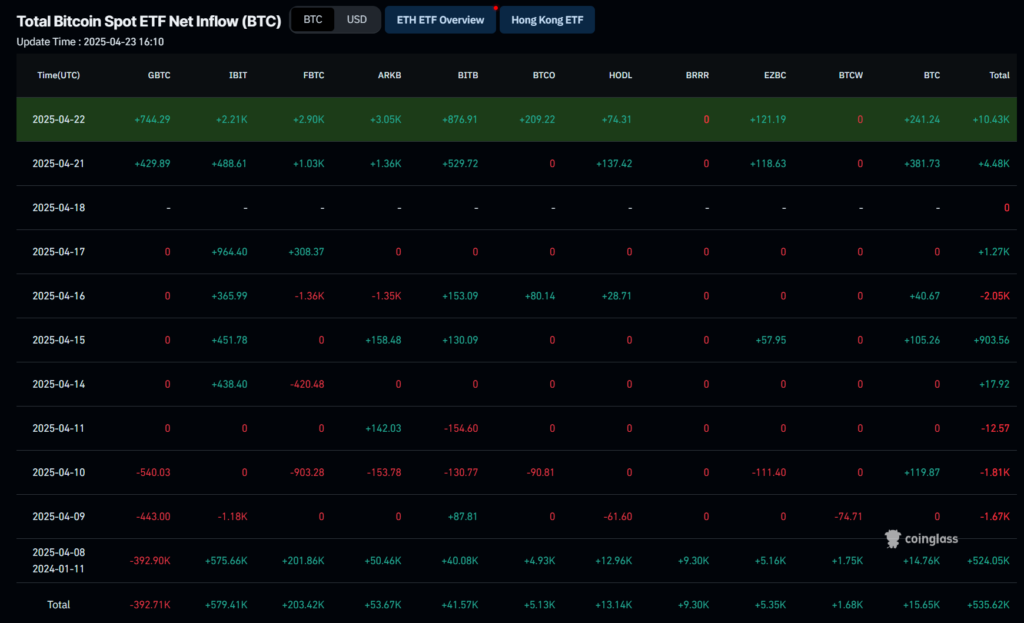Click the +2.21K IBIT value
Viewport: 1024px width, 623px height.
coord(231,120)
